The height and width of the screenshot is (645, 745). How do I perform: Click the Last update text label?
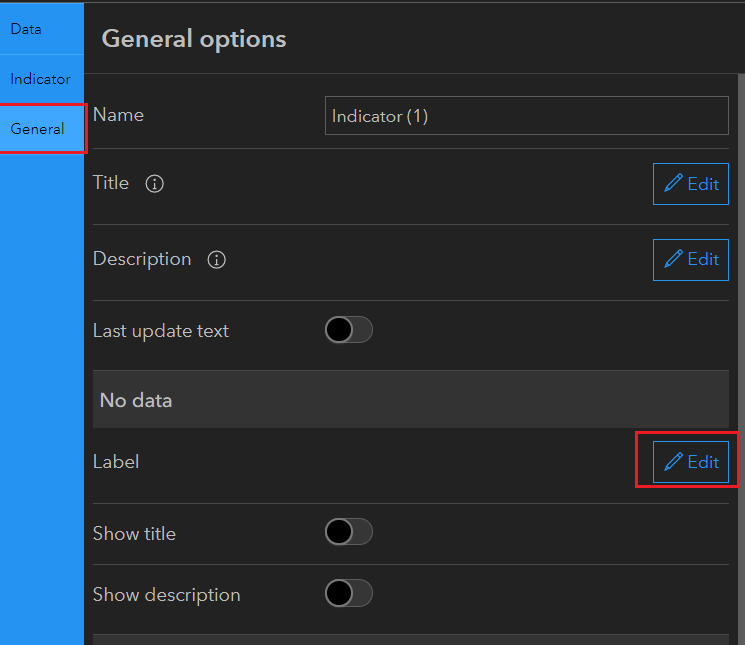coord(161,330)
